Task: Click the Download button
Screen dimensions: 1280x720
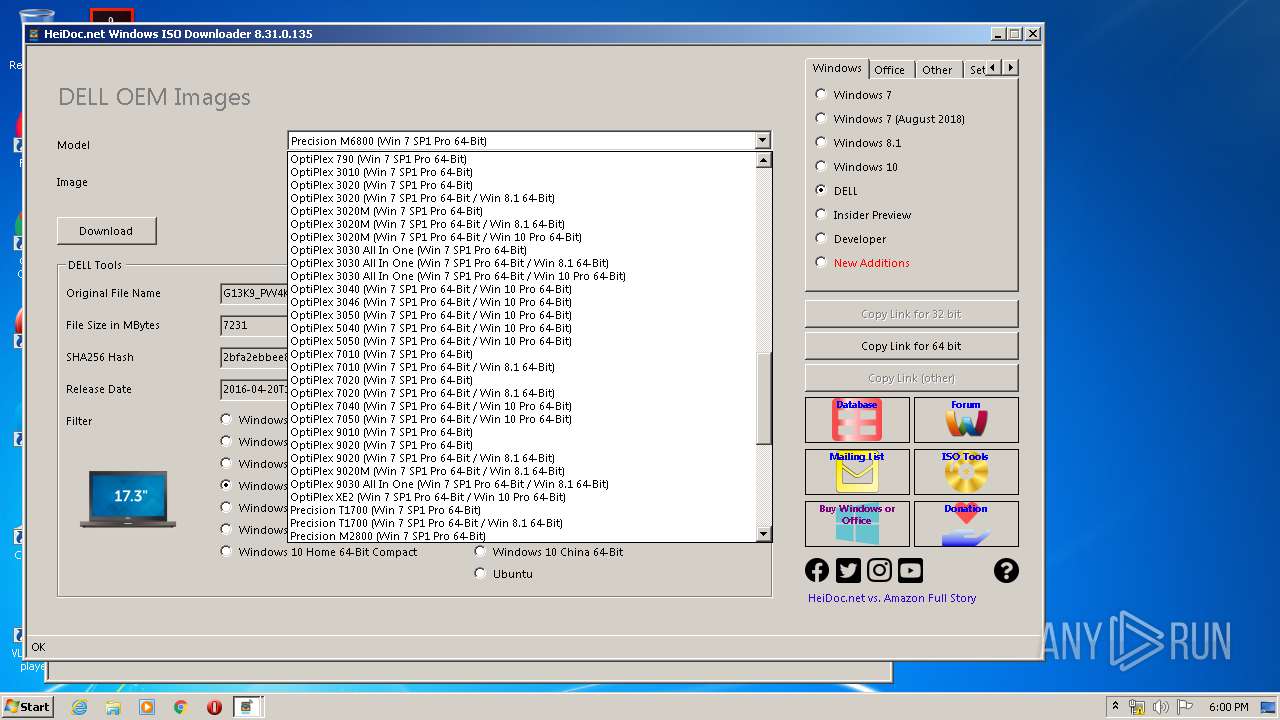Action: (x=106, y=231)
